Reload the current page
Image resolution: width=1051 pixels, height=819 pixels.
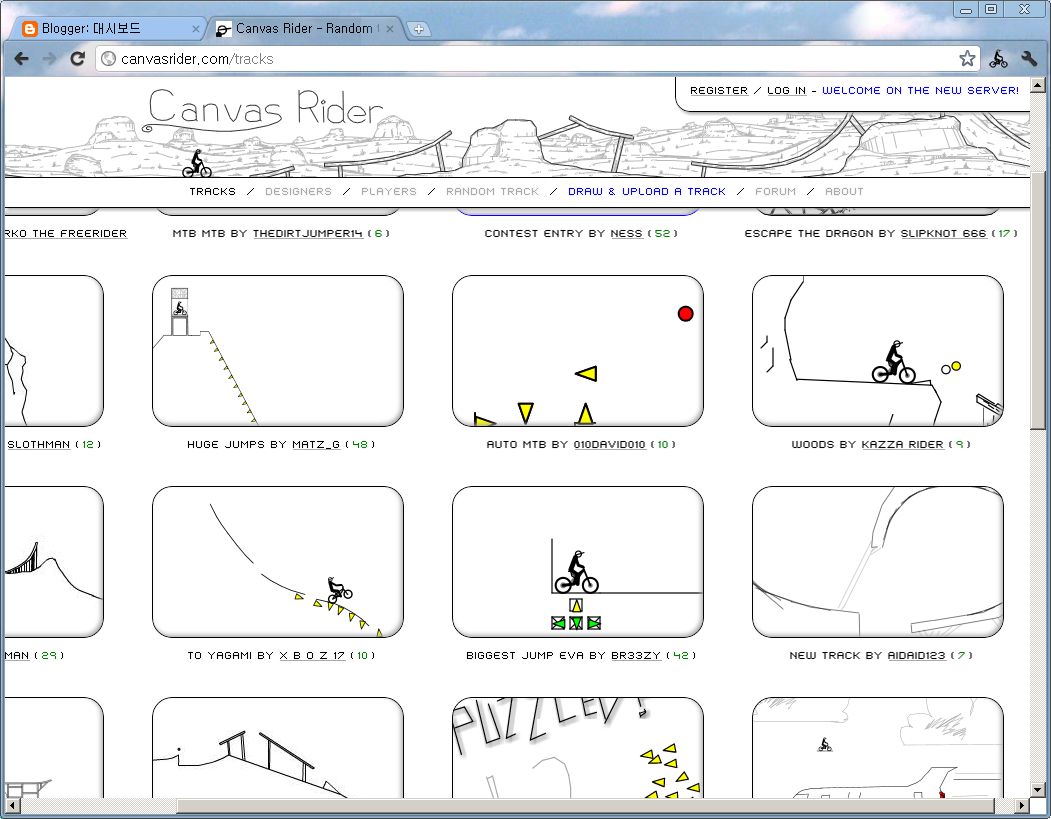point(77,58)
